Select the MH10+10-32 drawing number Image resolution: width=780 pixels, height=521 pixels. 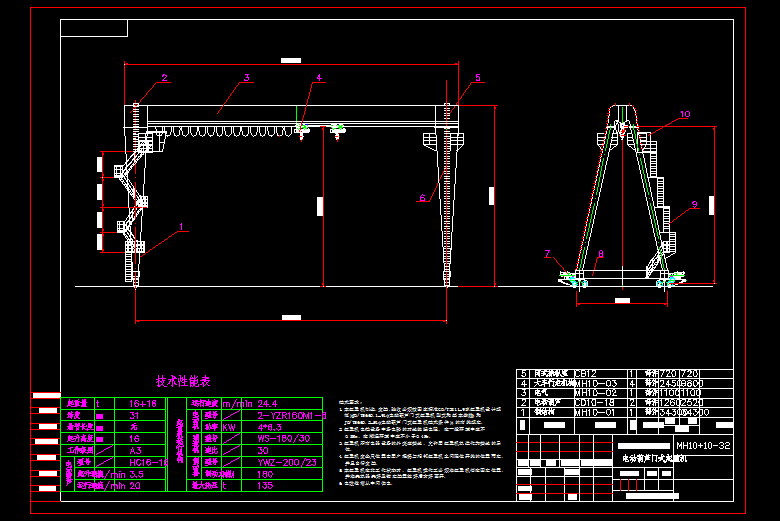[703, 445]
